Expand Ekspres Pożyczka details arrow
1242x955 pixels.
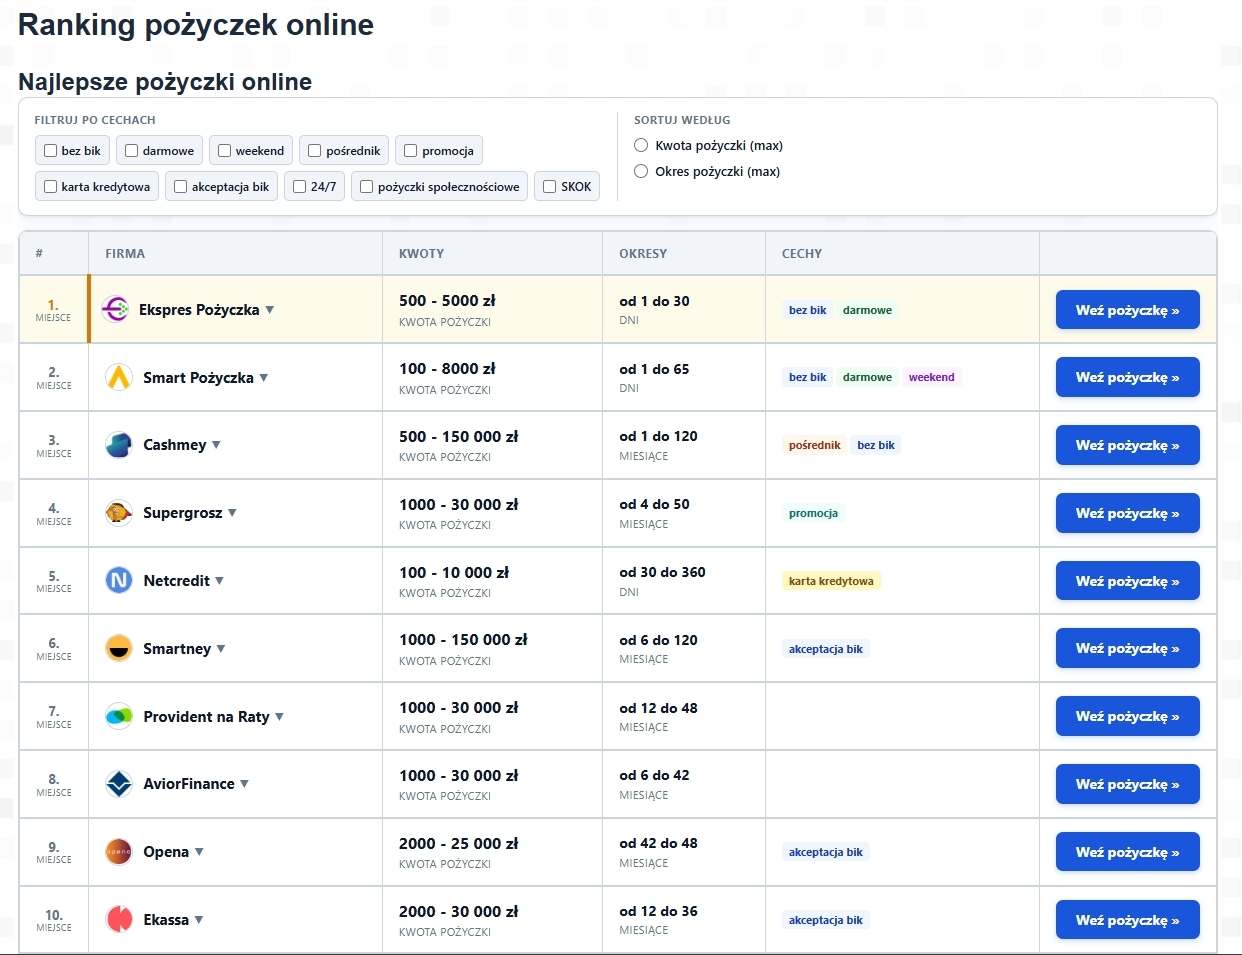coord(270,310)
